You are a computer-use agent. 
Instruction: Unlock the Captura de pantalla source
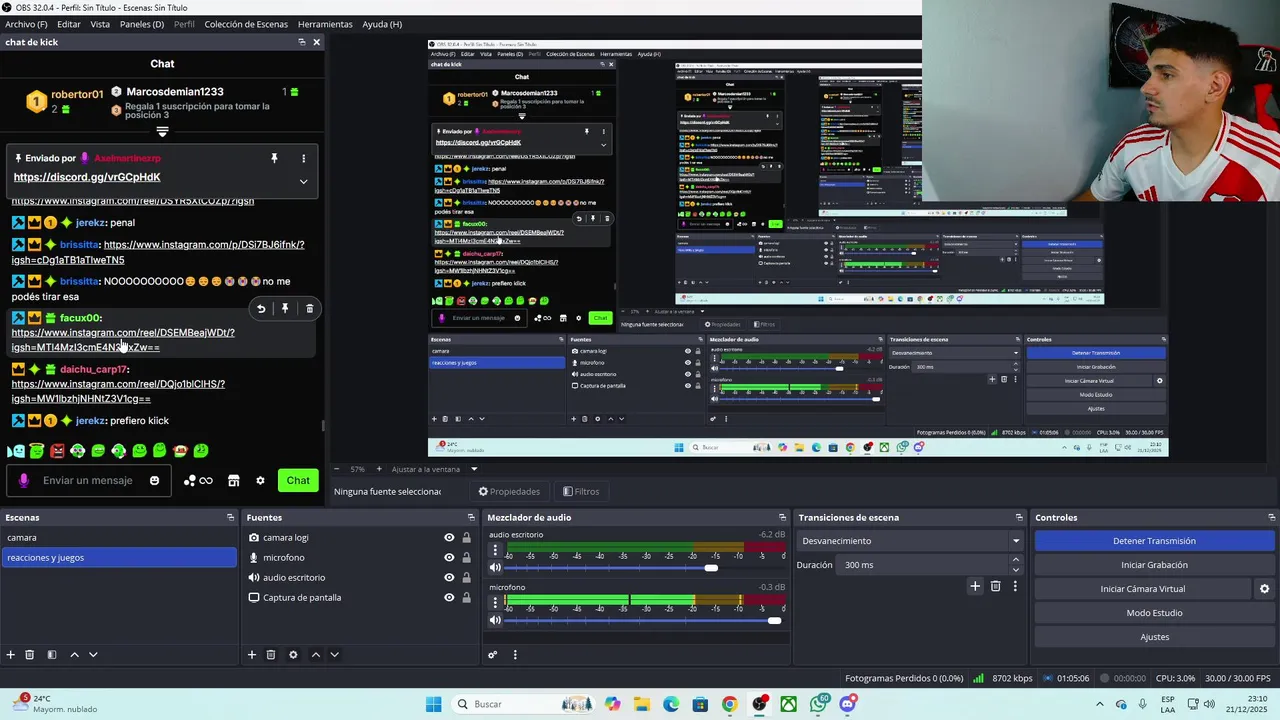[466, 598]
